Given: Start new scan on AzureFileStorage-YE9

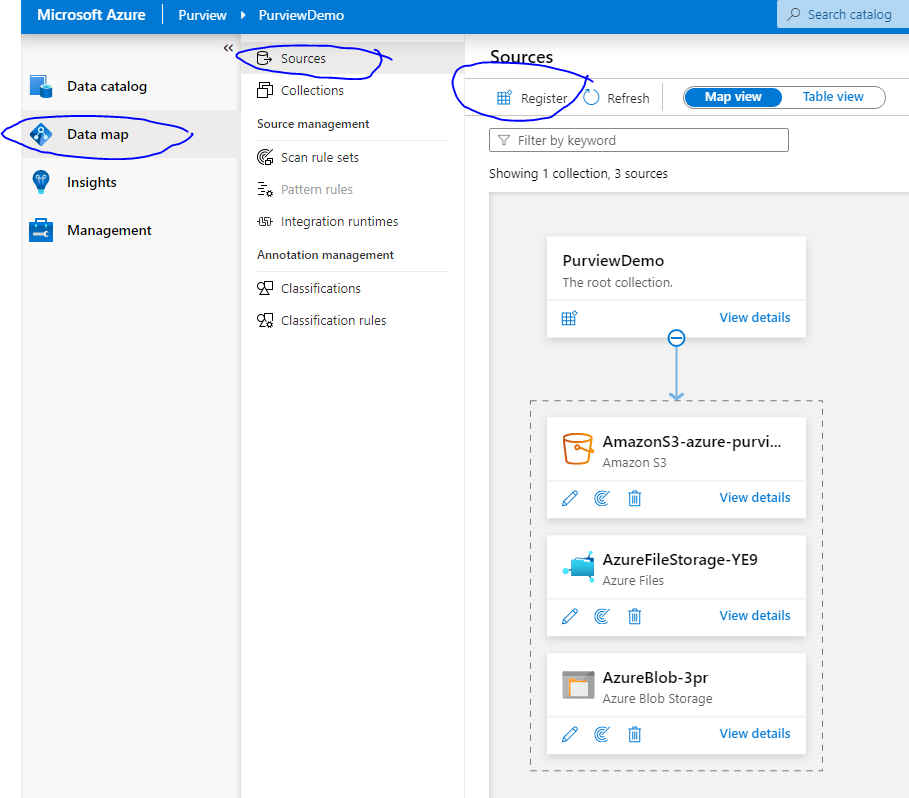Looking at the screenshot, I should [x=602, y=616].
